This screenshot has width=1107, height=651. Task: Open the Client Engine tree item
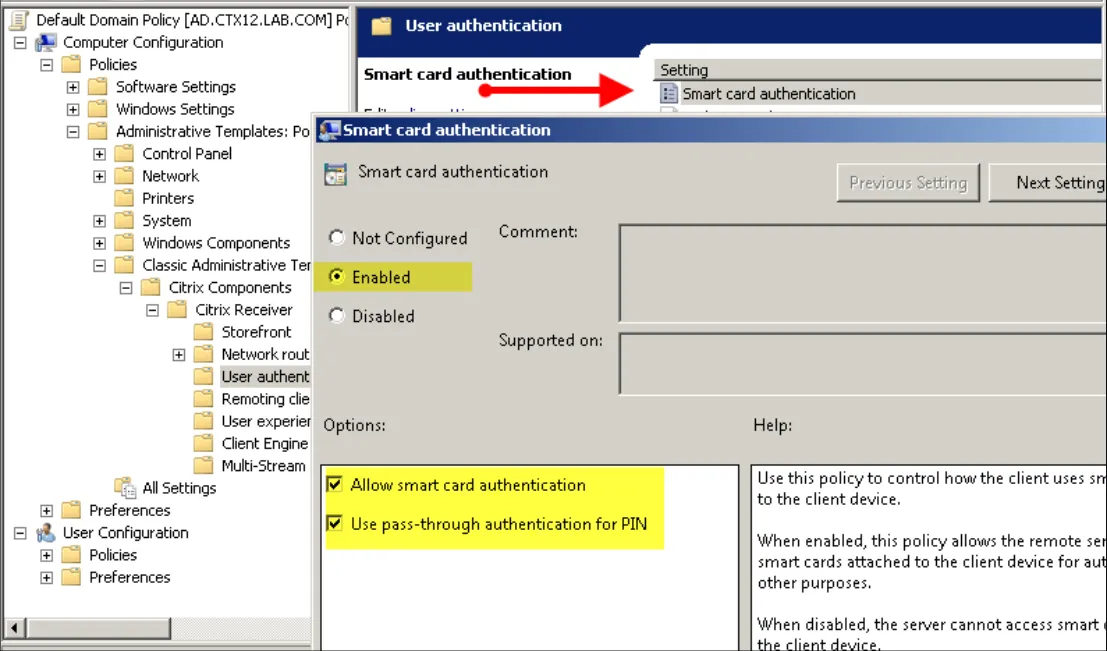(x=265, y=443)
